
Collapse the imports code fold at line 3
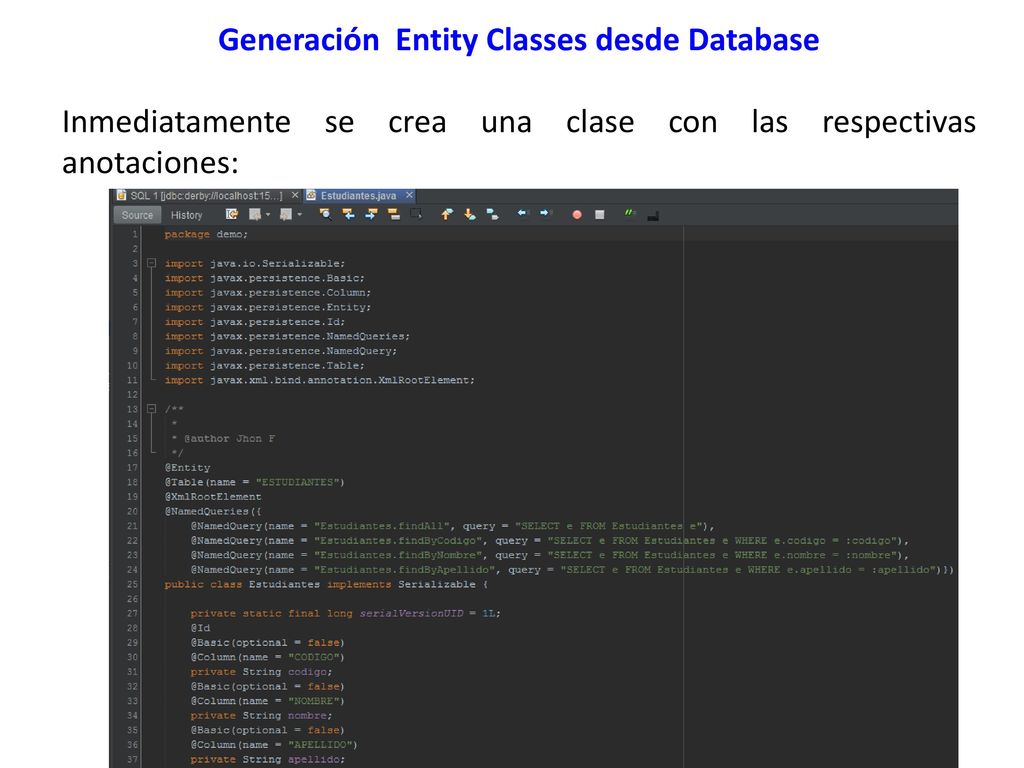coord(152,263)
